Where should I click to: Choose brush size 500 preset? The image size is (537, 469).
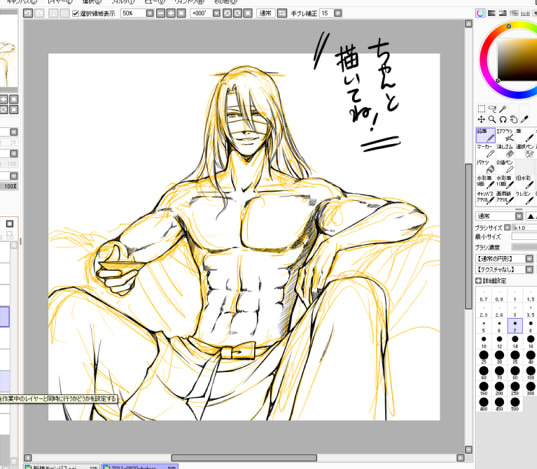click(x=515, y=404)
